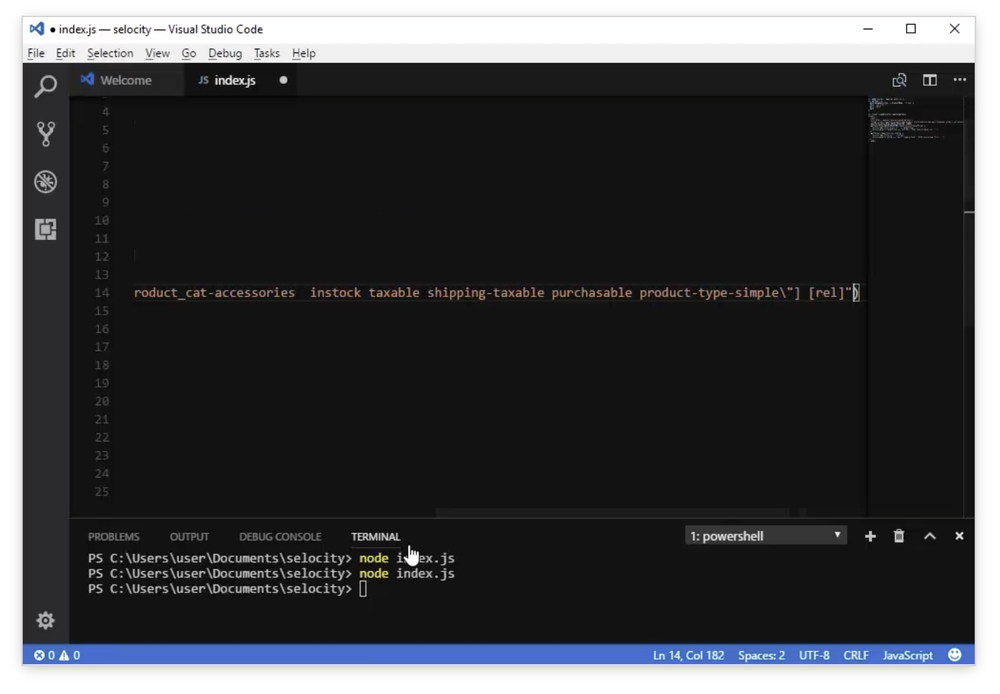
Task: Show the PROBLEMS panel tab
Action: tap(113, 536)
